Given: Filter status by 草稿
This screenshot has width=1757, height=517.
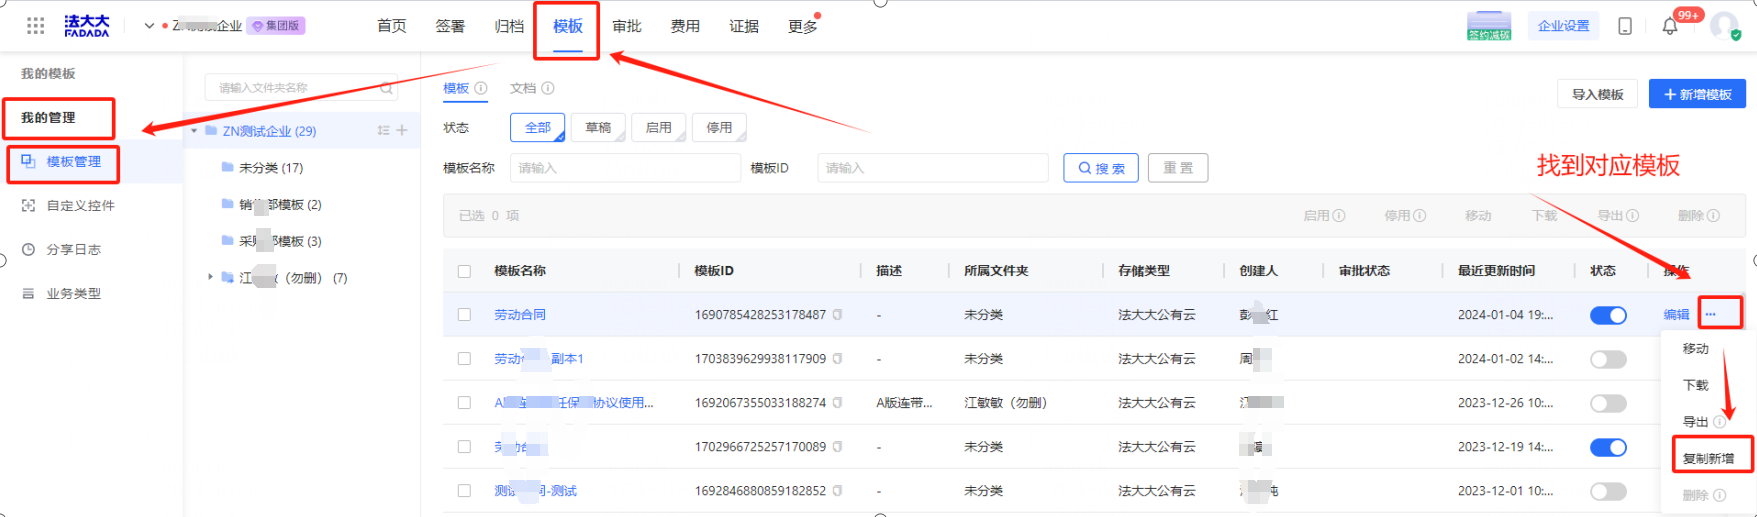Looking at the screenshot, I should pos(599,128).
